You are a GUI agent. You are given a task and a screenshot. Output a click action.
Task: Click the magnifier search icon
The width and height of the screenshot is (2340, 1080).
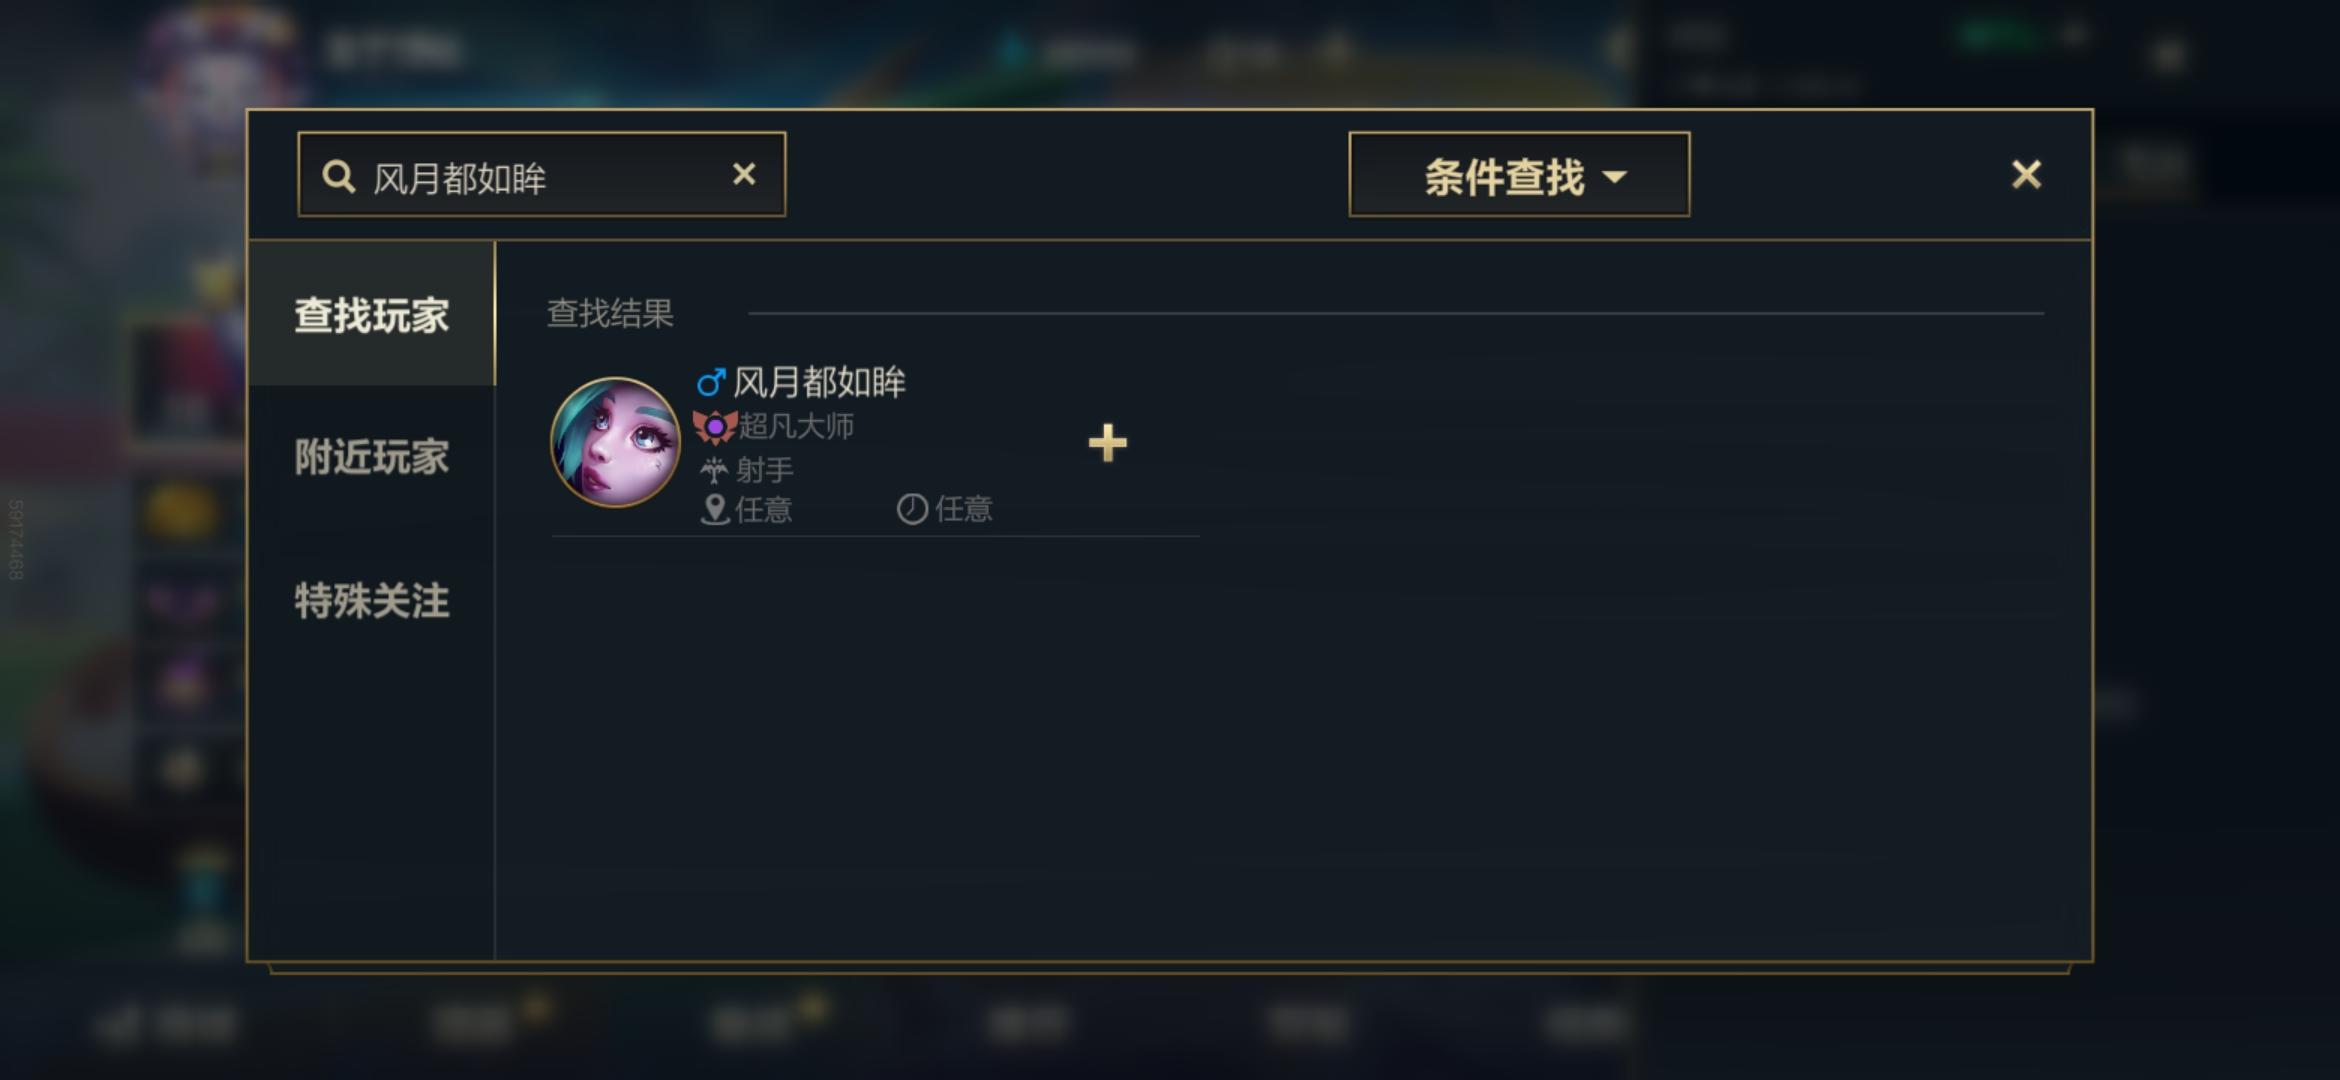coord(338,177)
